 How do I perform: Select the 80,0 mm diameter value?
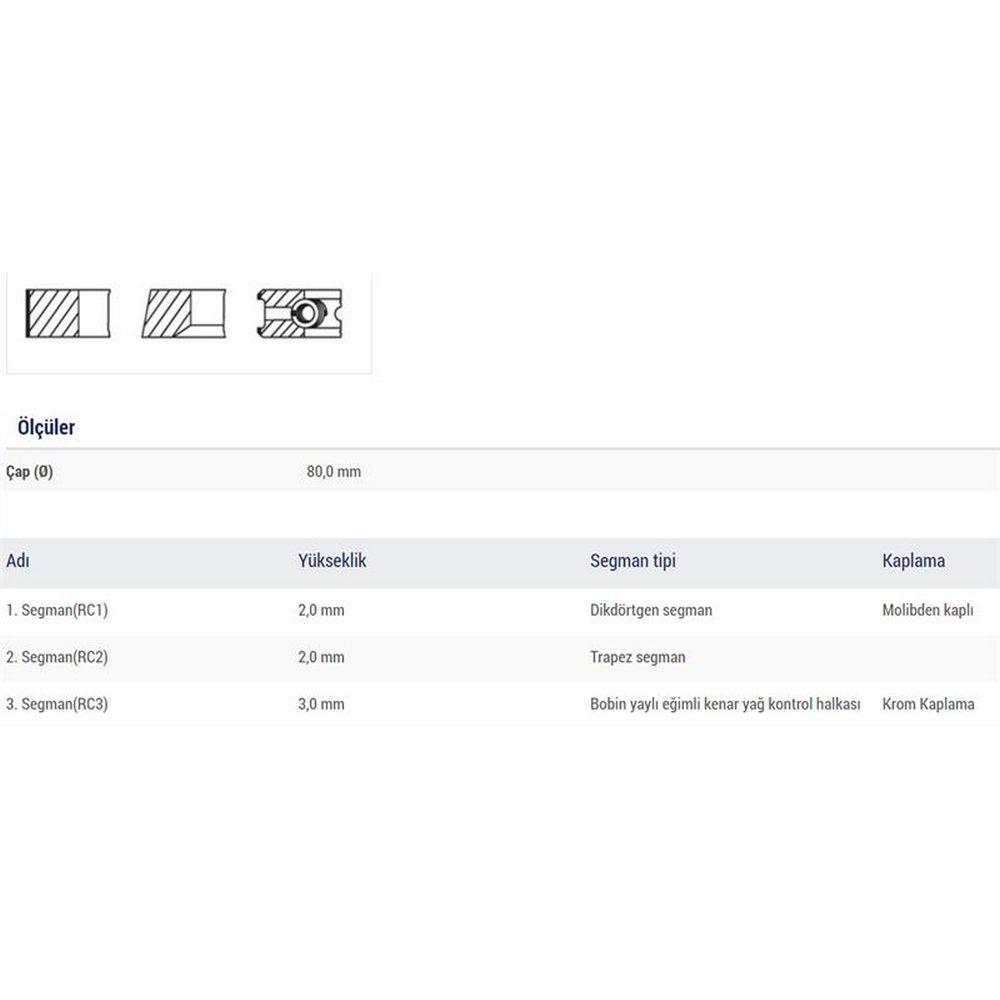click(334, 472)
